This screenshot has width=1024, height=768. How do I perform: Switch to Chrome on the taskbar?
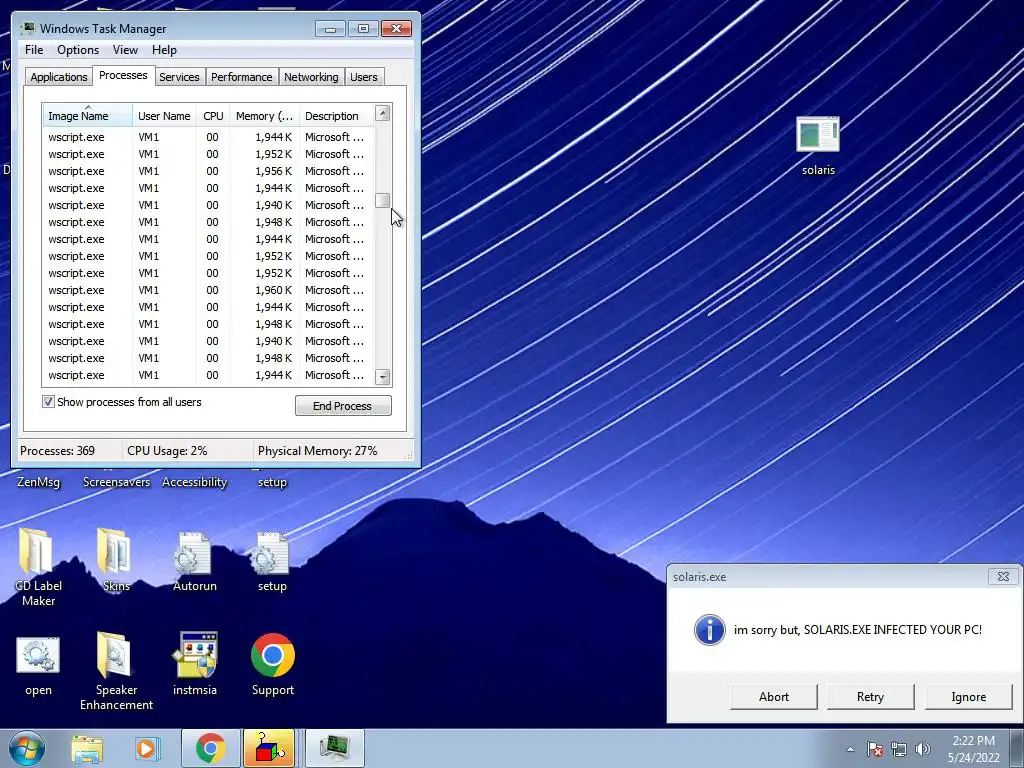coord(210,748)
